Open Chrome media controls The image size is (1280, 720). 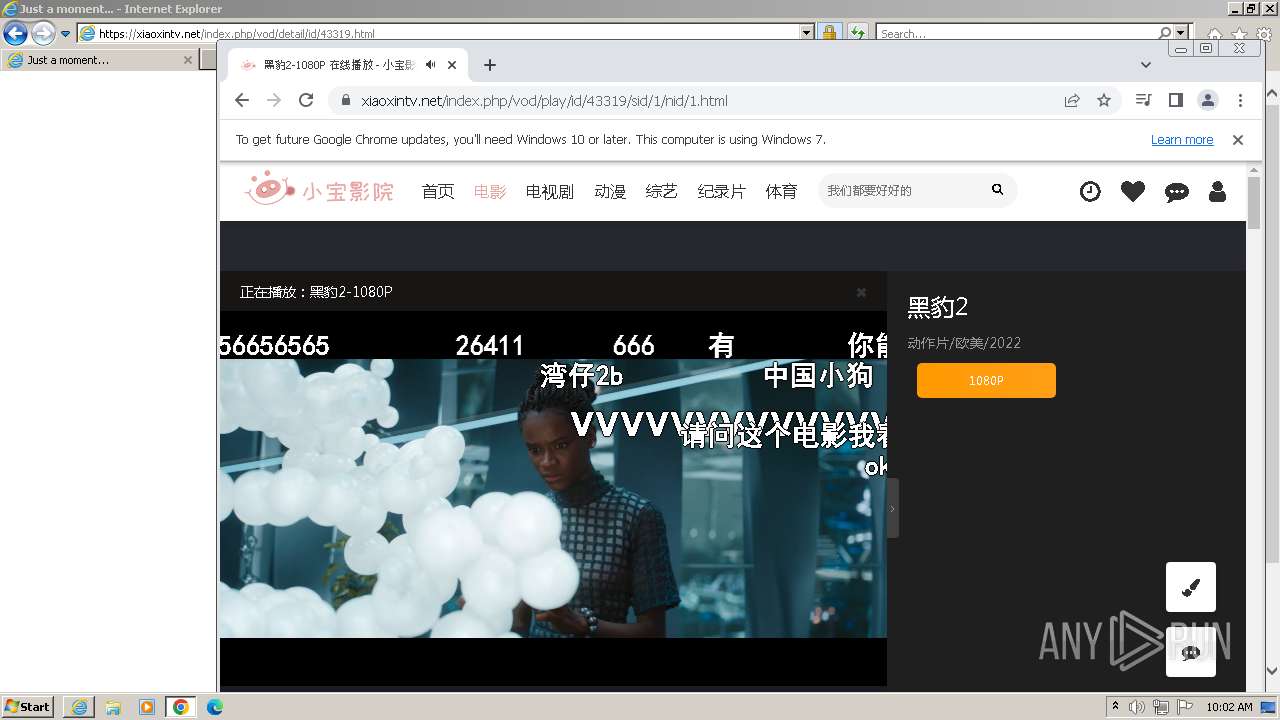(1144, 100)
